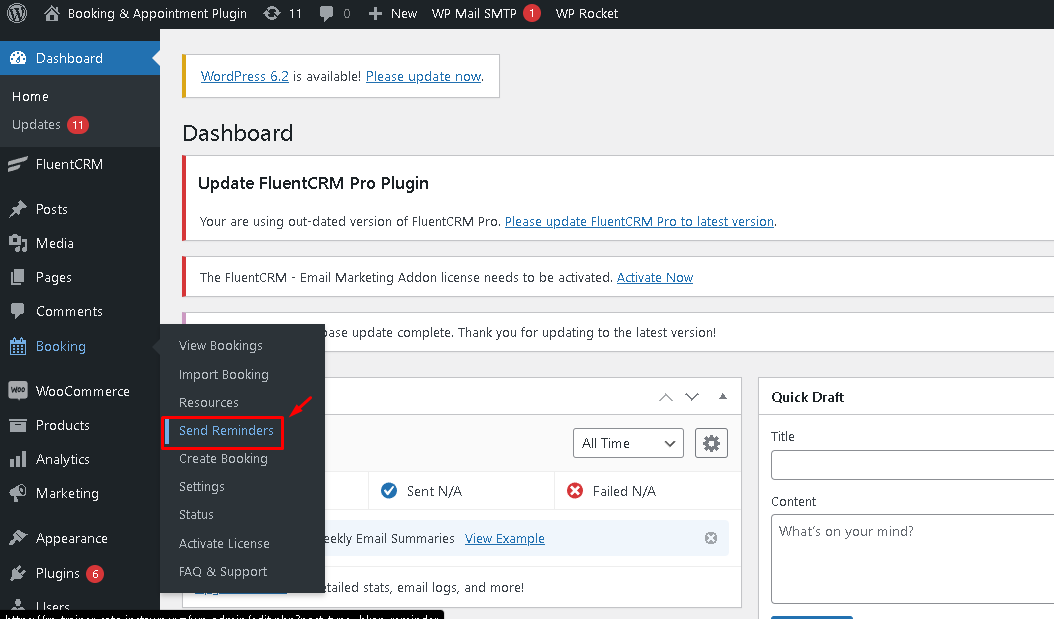Open widget settings gear icon
The image size is (1054, 619).
point(711,444)
